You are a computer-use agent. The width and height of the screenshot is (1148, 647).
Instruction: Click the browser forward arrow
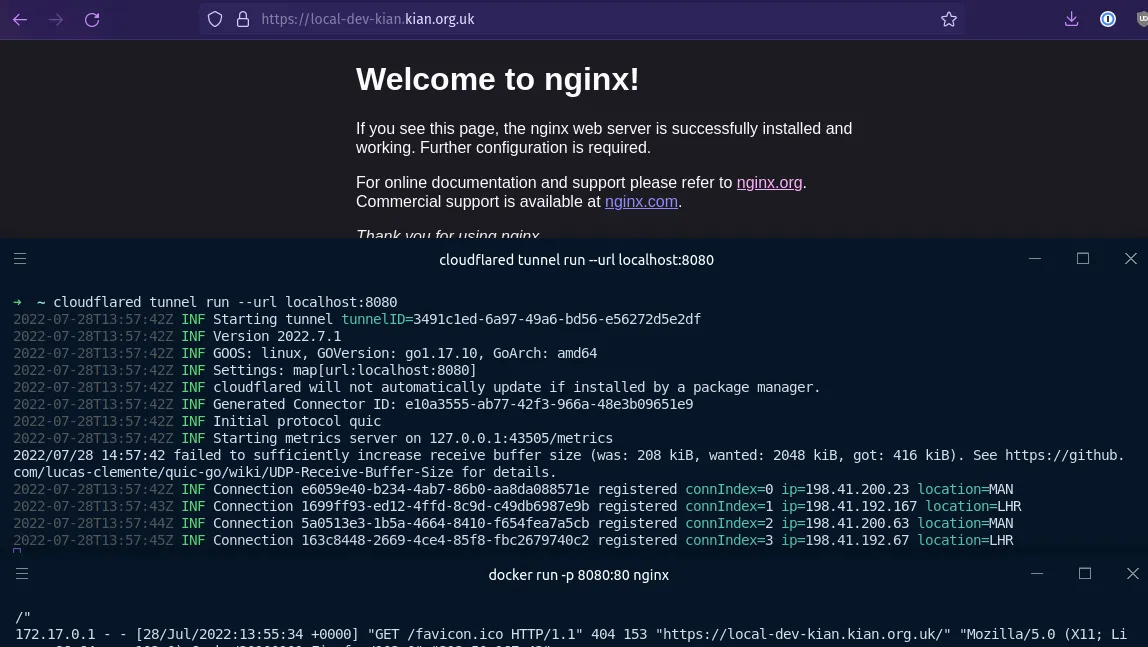pos(56,20)
